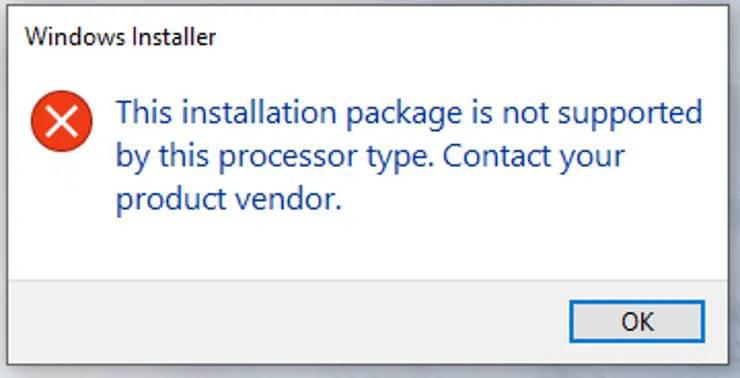Image resolution: width=740 pixels, height=378 pixels.
Task: Click the red error X icon
Action: 62,121
